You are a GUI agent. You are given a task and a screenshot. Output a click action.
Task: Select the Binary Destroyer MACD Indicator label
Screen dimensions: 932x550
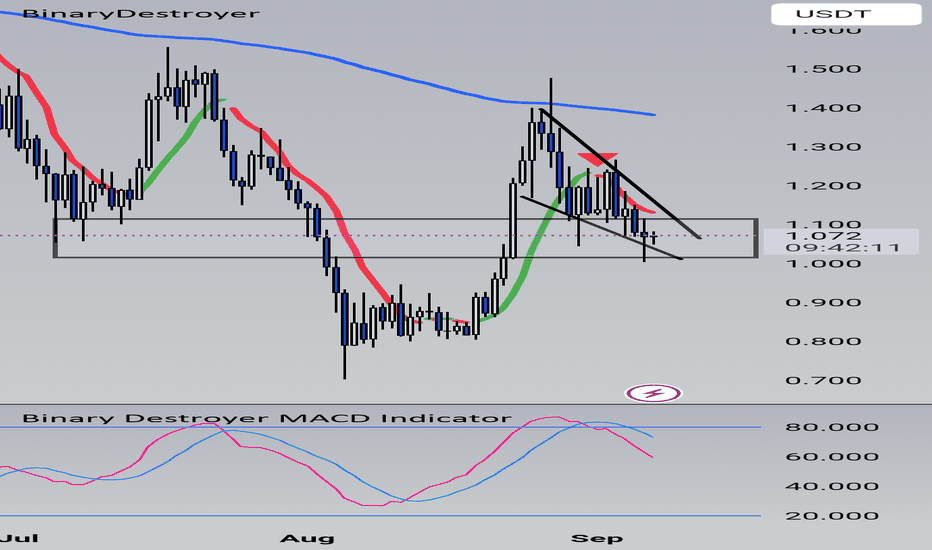pos(267,418)
